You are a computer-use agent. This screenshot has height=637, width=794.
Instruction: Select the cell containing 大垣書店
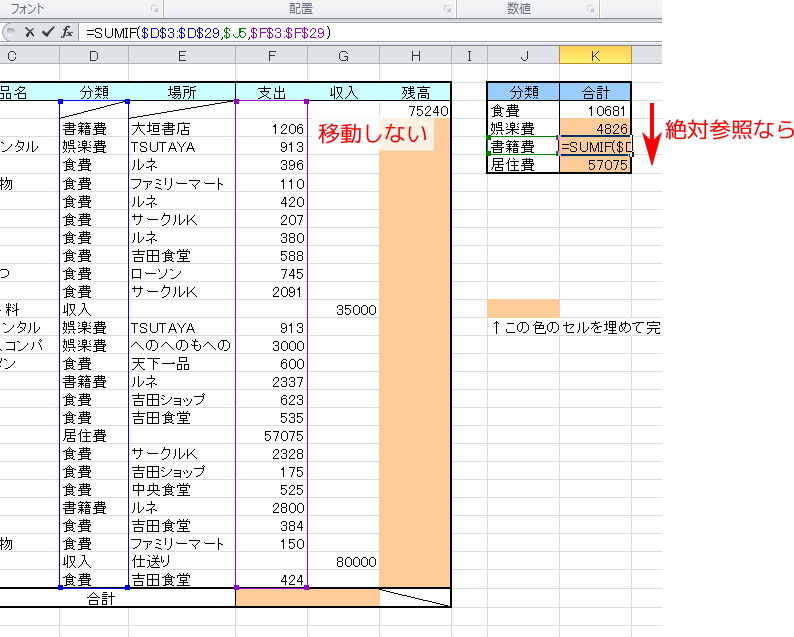coord(182,129)
